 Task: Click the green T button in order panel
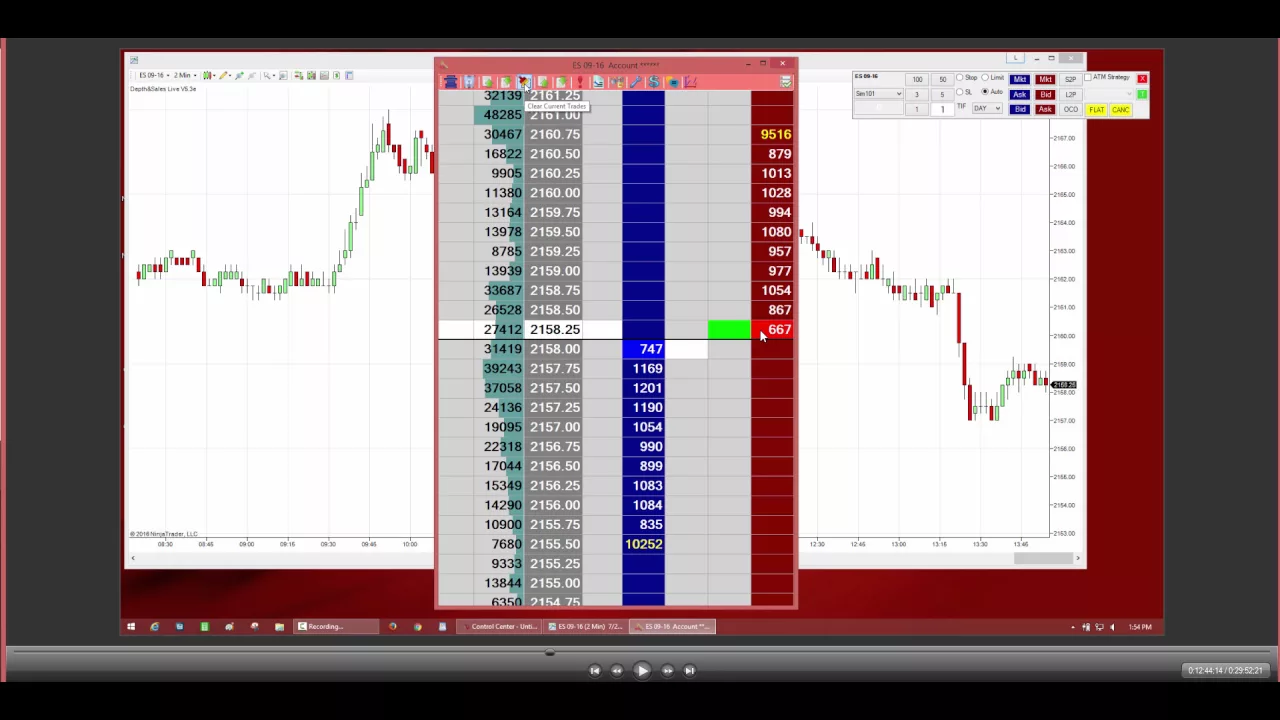pyautogui.click(x=1142, y=94)
